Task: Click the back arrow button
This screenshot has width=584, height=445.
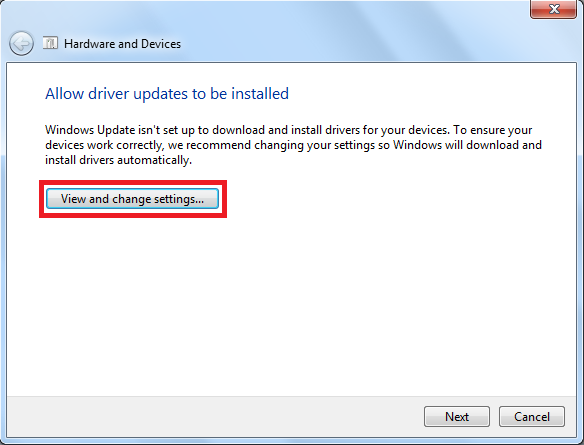Action: pyautogui.click(x=21, y=44)
